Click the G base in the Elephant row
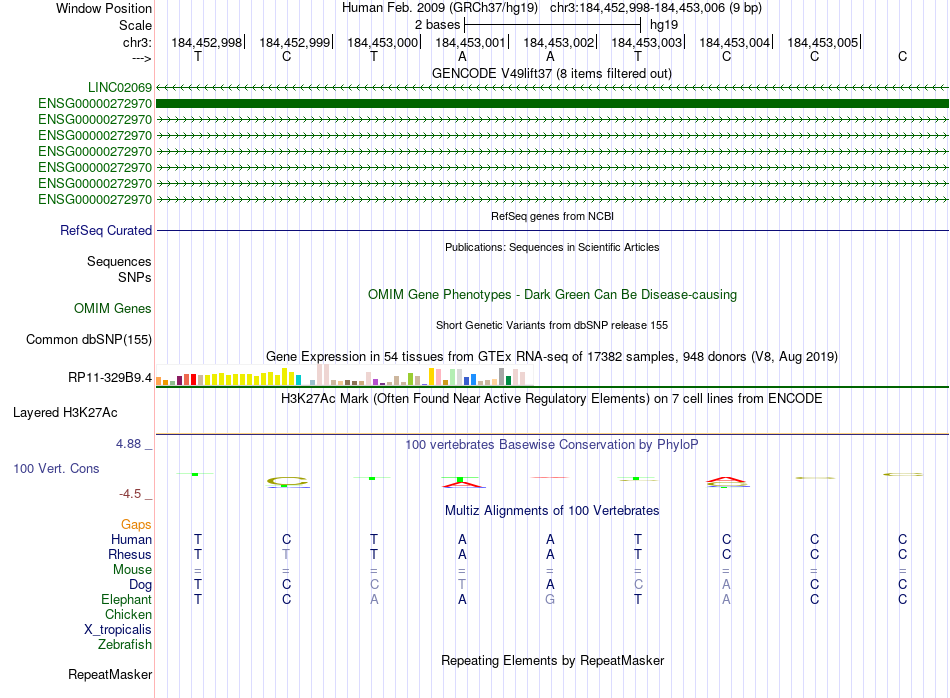 (550, 599)
